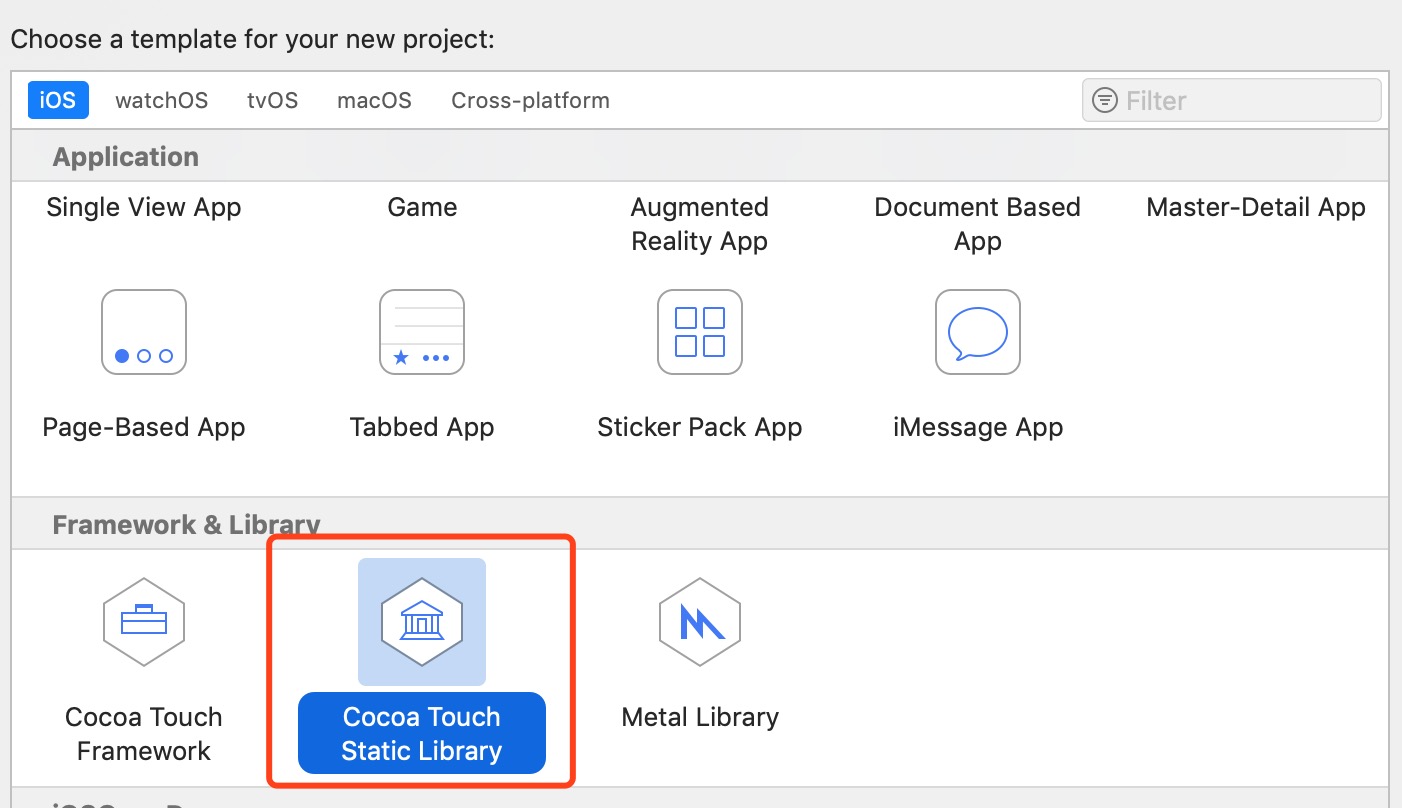The image size is (1402, 808).
Task: Click the Framework & Library section header
Action: click(x=186, y=525)
